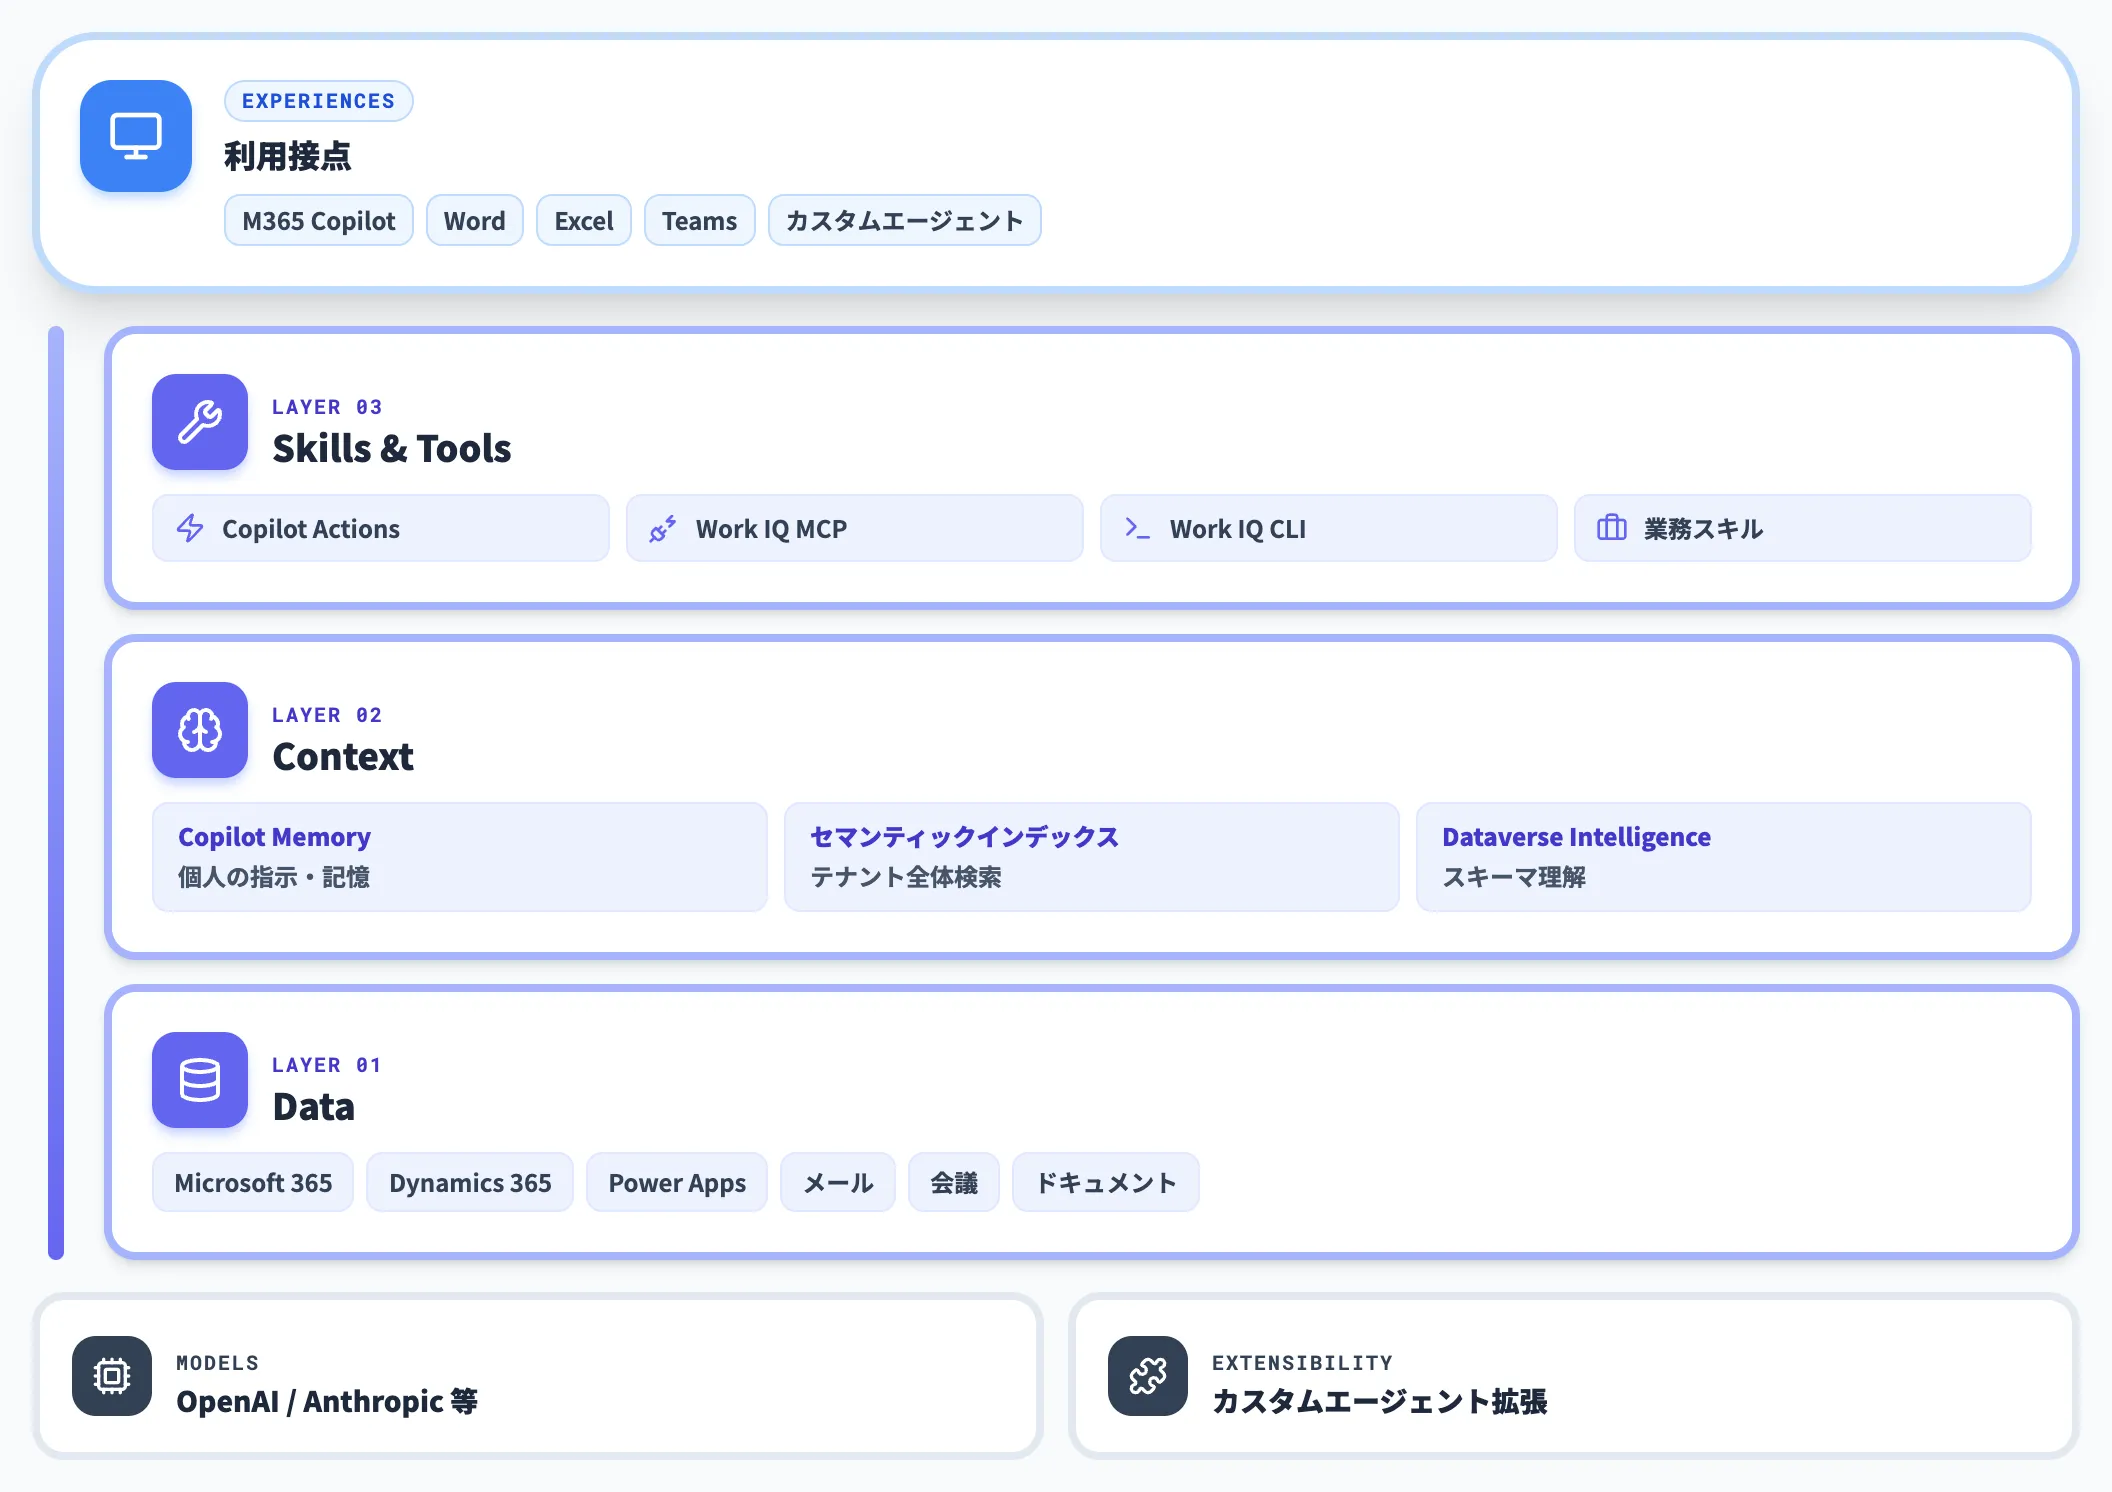Select the Dynamics 365 data chip
The image size is (2112, 1492).
tap(470, 1182)
